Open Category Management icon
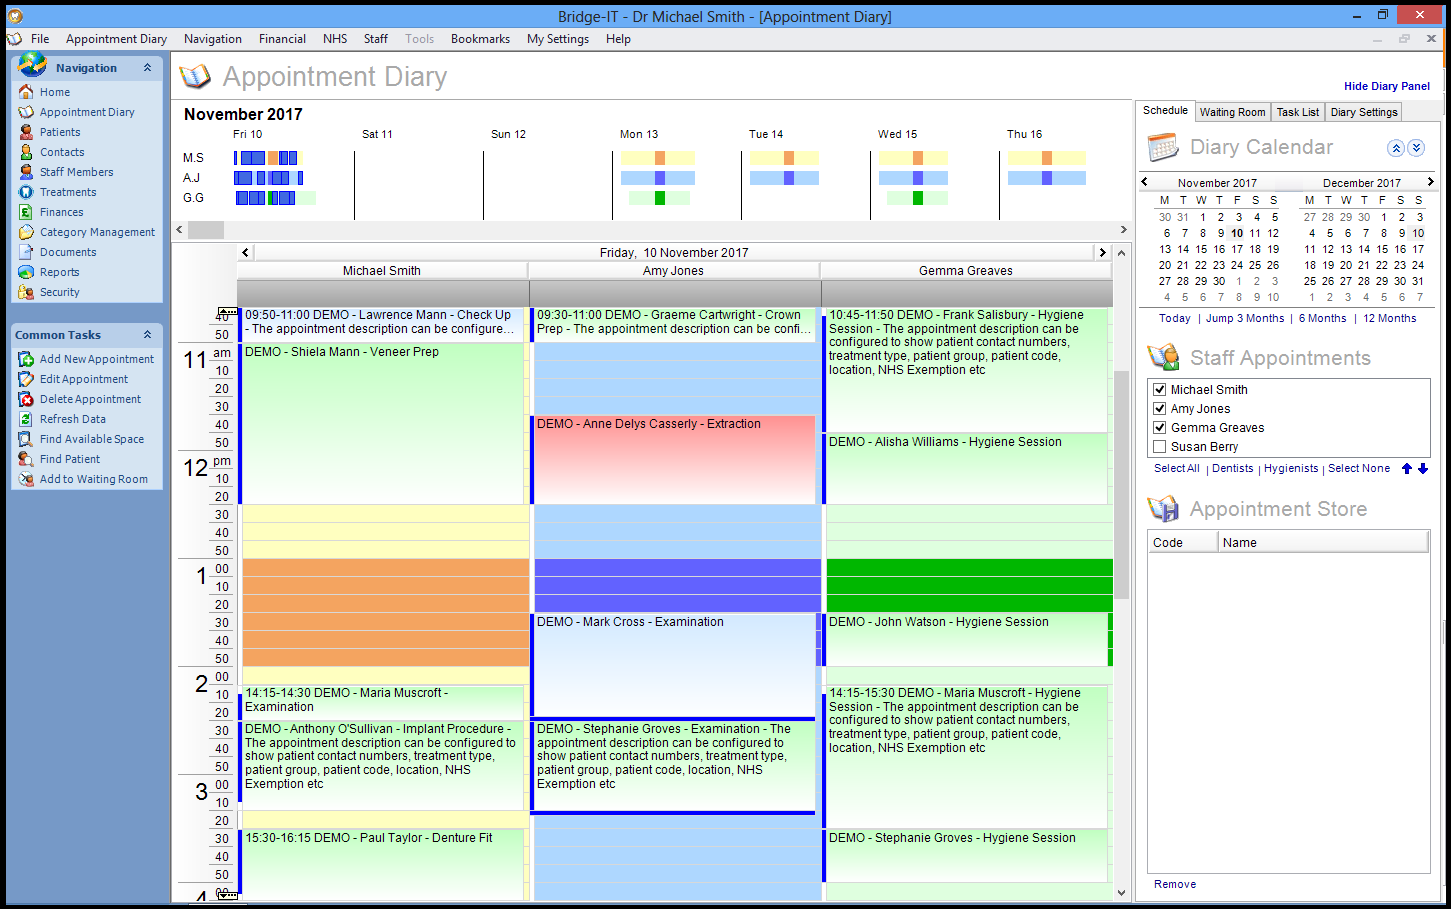 tap(26, 232)
